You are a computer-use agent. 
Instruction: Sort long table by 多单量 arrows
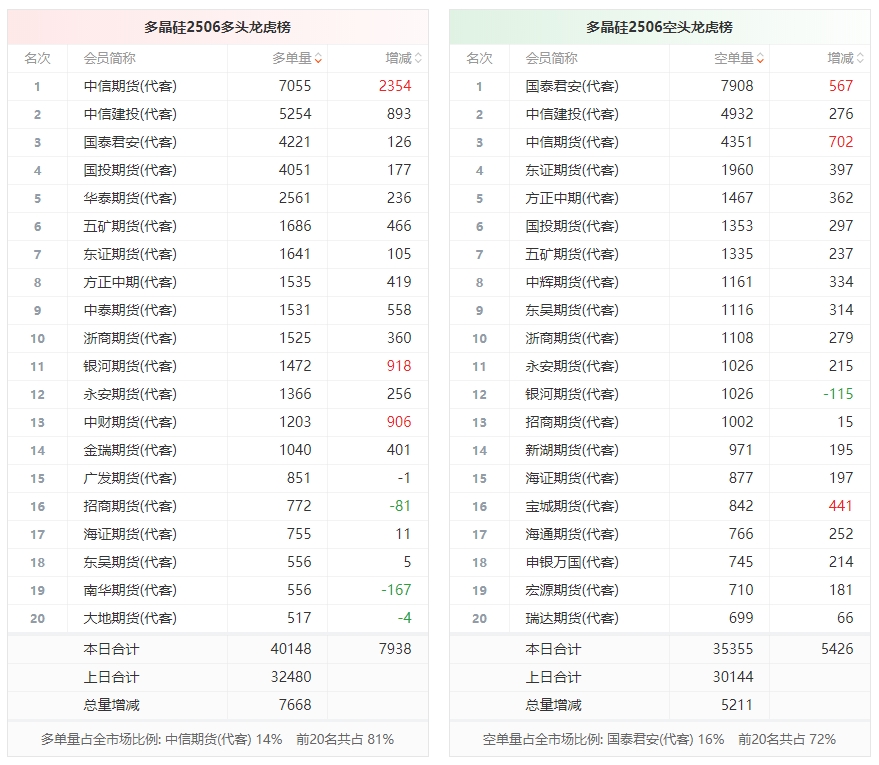(318, 58)
